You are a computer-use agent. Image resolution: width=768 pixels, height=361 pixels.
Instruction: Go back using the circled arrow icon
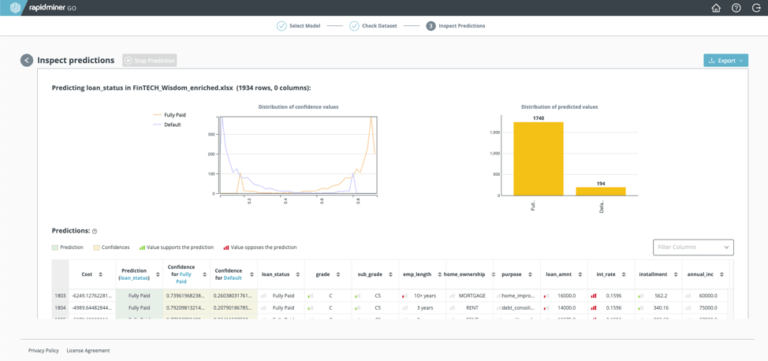pyautogui.click(x=26, y=60)
